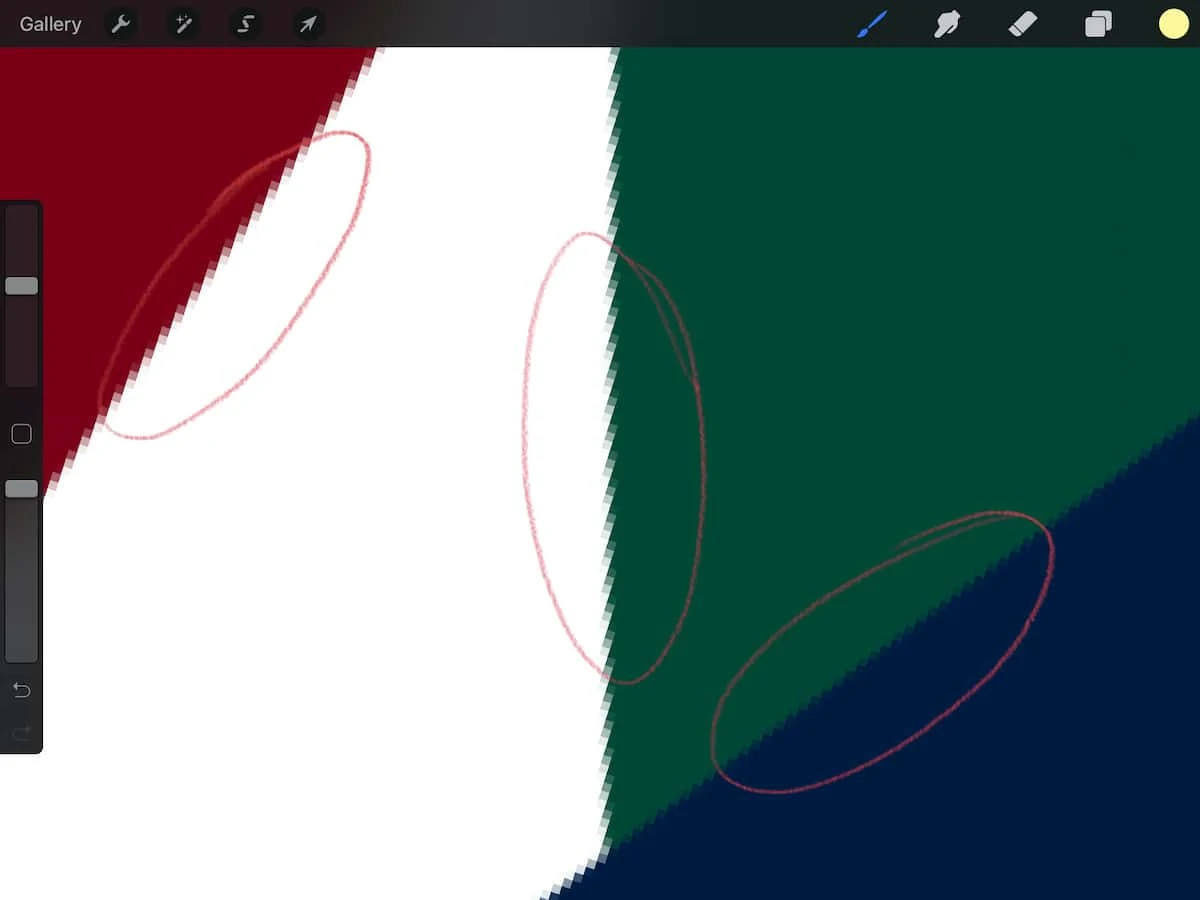Redo the last action
1200x900 pixels.
(21, 734)
